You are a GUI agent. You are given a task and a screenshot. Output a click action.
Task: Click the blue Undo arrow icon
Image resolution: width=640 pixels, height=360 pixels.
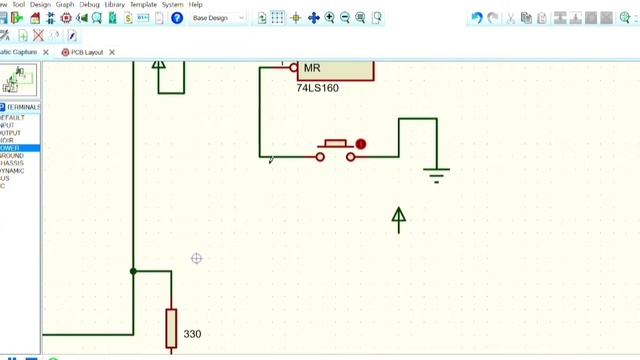click(477, 18)
